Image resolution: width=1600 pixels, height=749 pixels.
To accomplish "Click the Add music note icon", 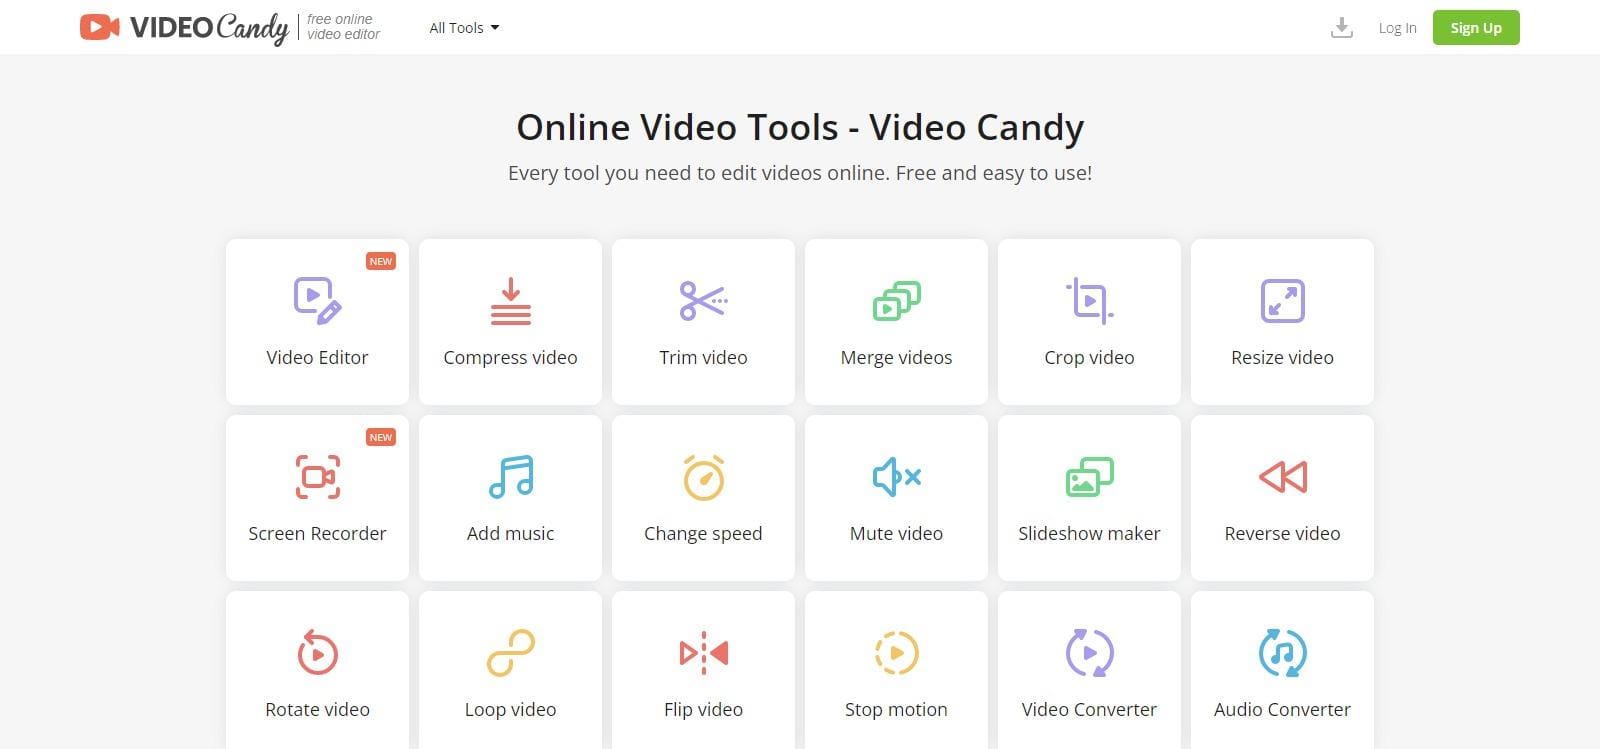I will click(x=510, y=477).
